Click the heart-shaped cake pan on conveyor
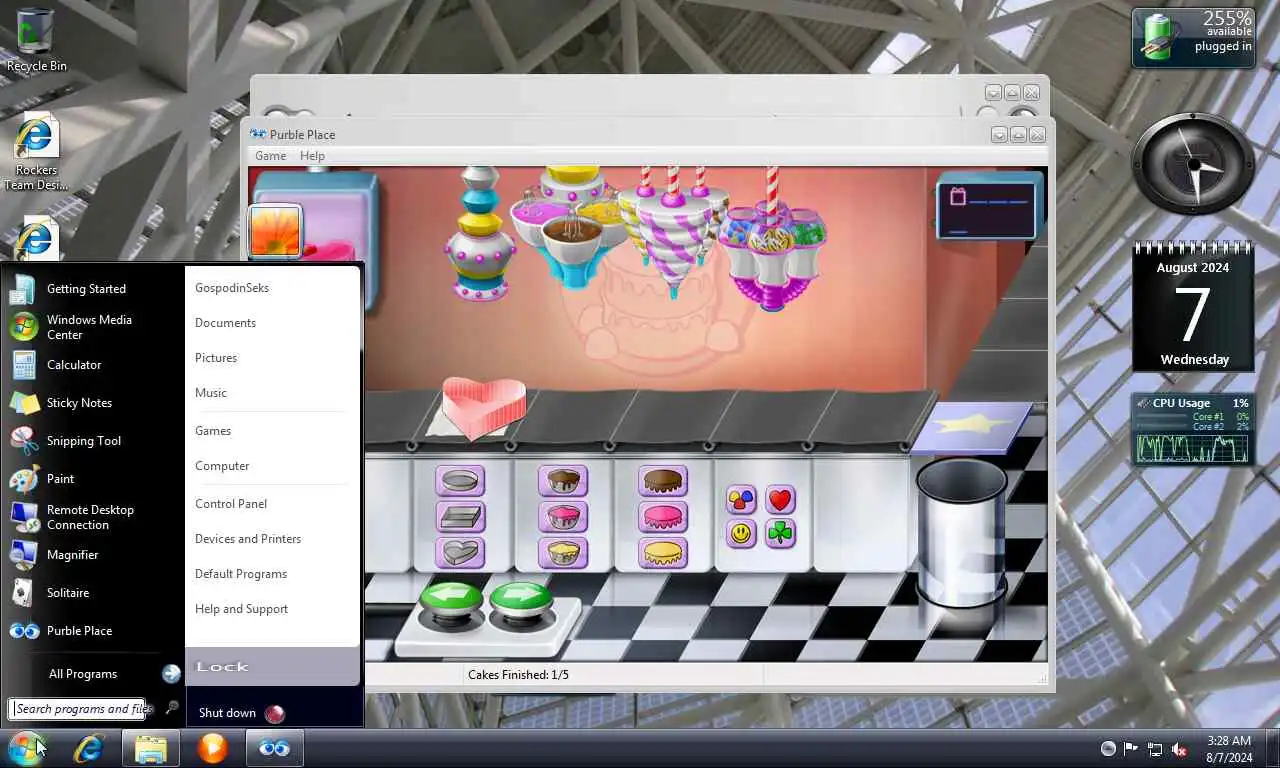The image size is (1280, 768). click(x=484, y=405)
